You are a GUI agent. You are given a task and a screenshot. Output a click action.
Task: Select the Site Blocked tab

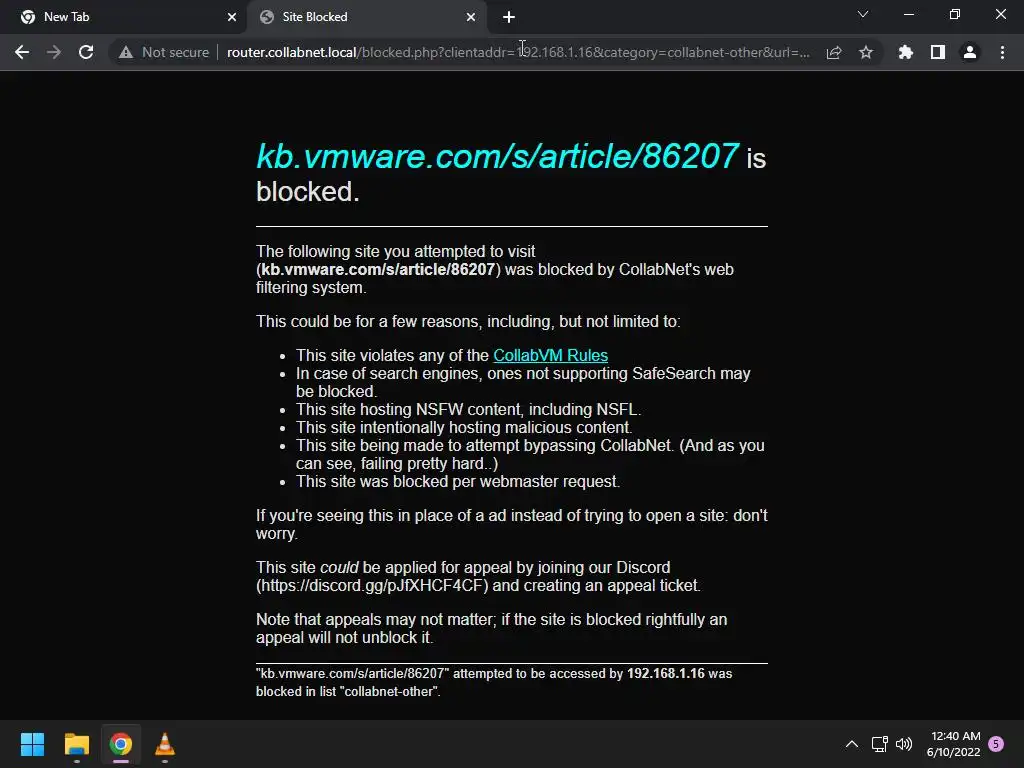click(x=366, y=17)
